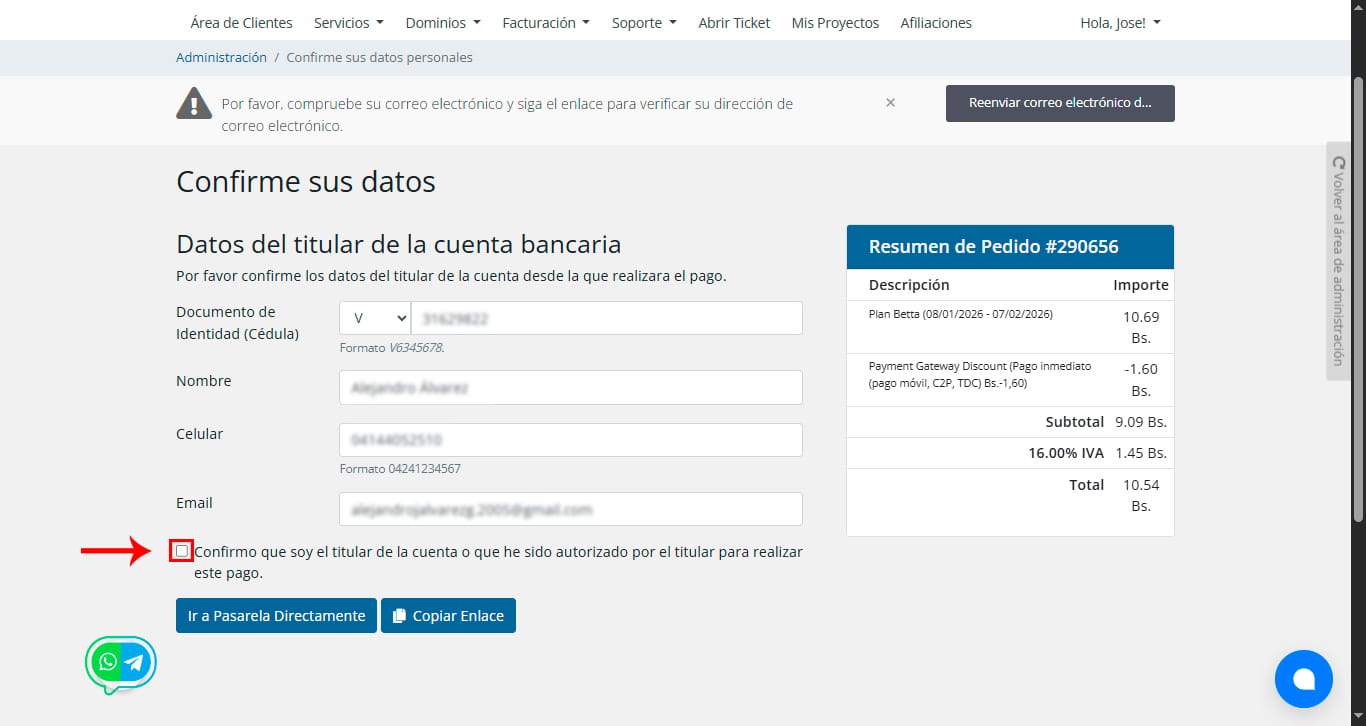
Task: Click the Nombre input field
Action: pyautogui.click(x=571, y=387)
